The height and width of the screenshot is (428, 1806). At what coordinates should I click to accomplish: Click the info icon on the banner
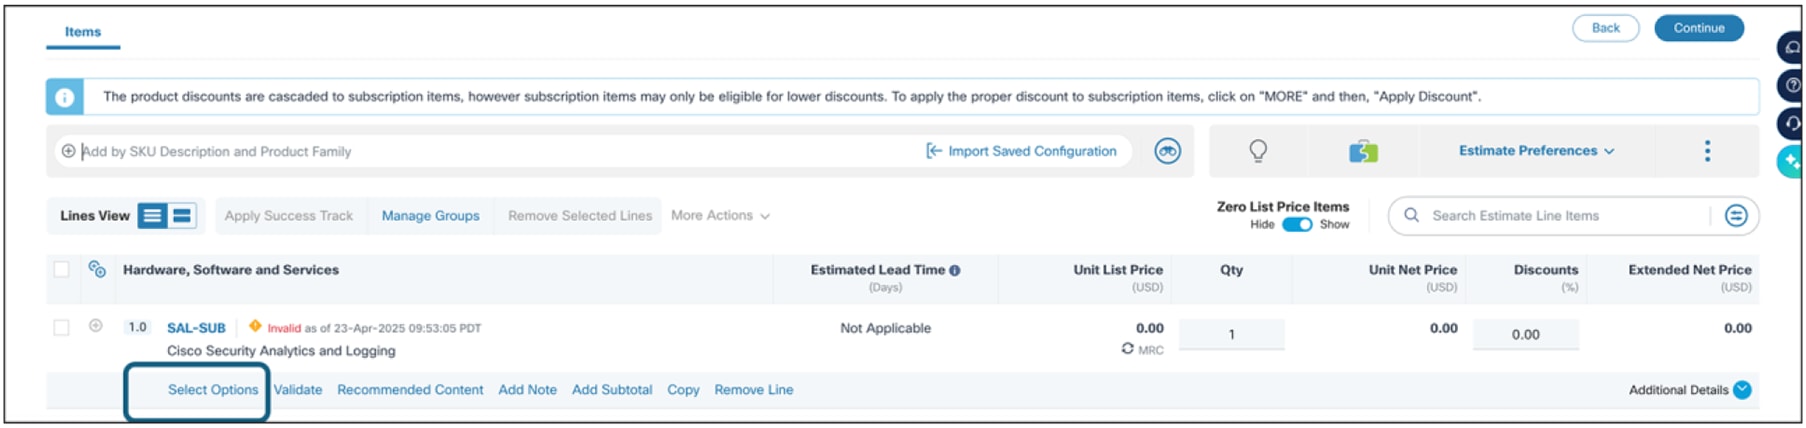65,97
